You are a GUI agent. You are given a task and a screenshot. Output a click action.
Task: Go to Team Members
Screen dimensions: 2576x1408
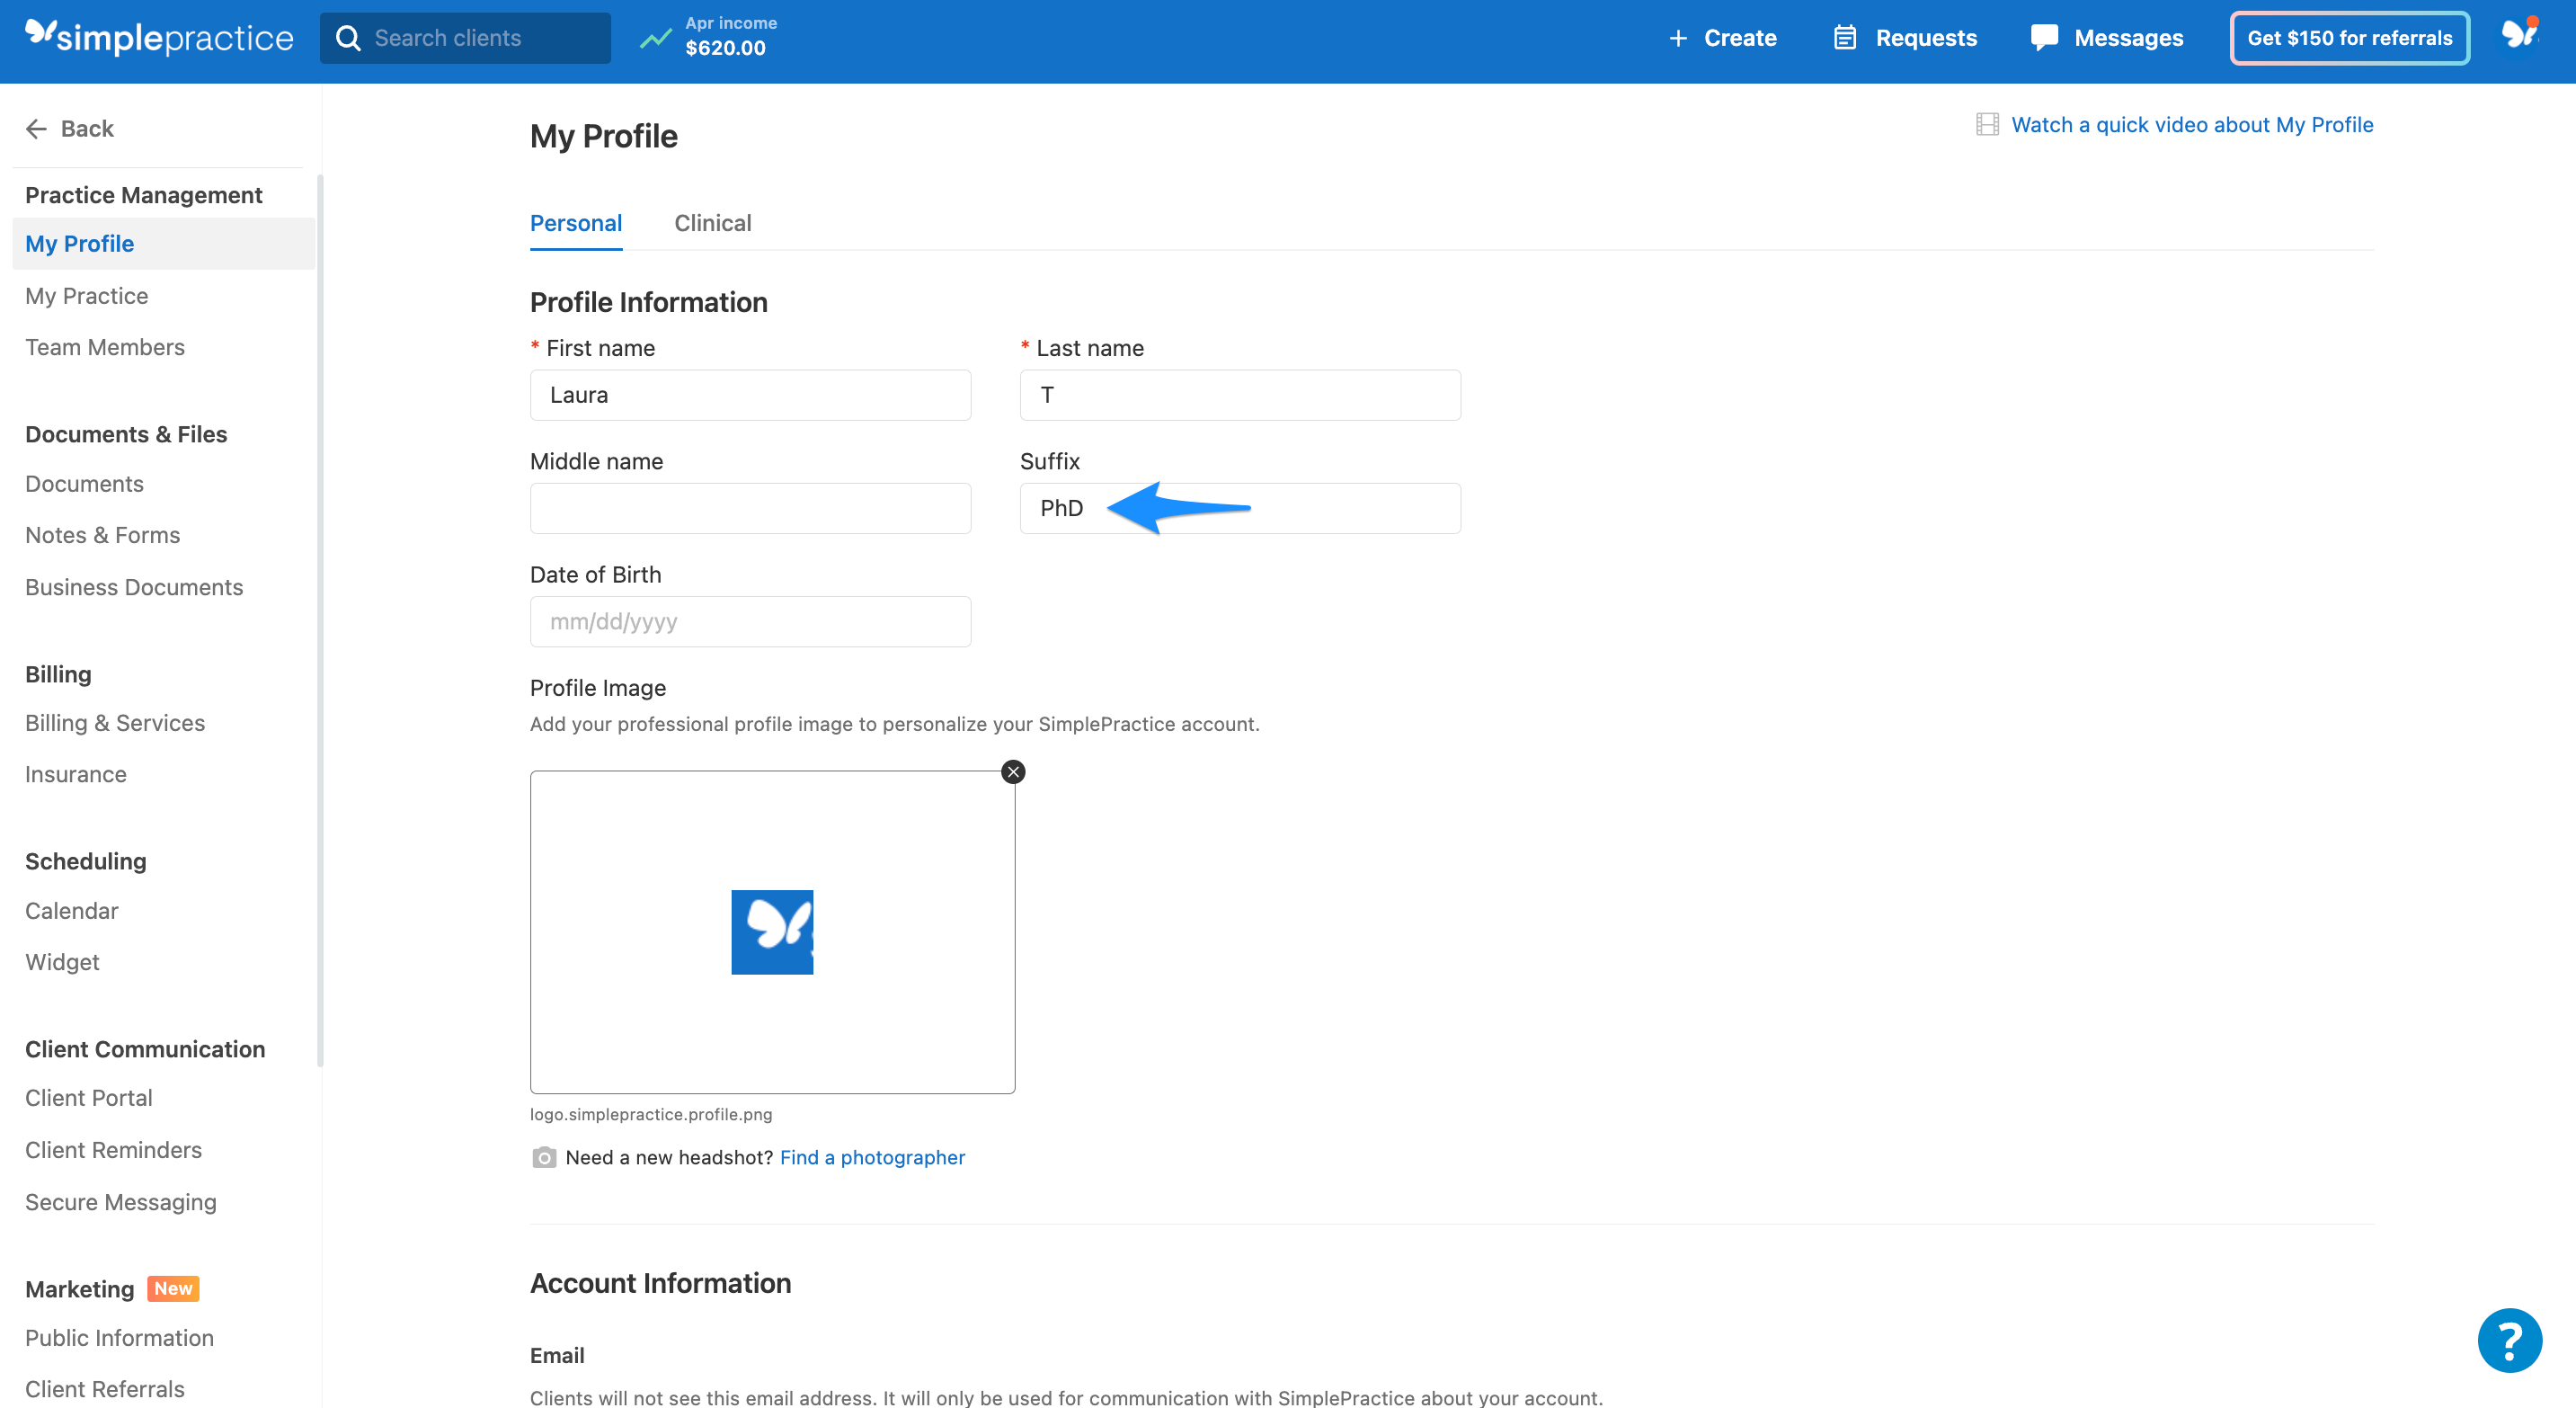[105, 347]
